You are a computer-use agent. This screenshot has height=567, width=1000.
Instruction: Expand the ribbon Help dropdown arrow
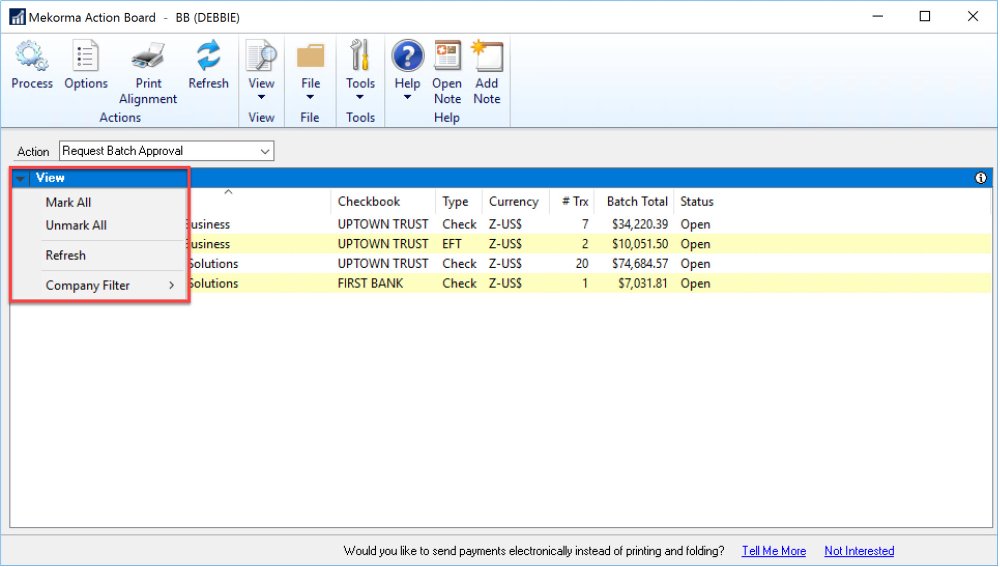(x=407, y=98)
